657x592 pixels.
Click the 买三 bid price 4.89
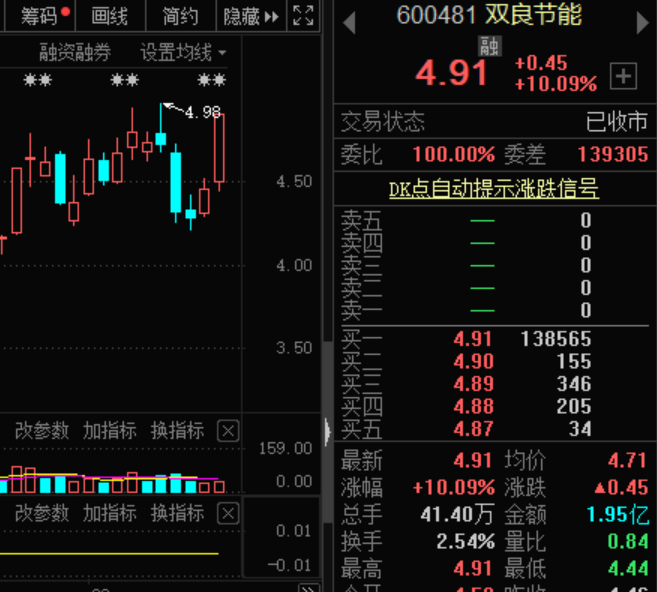coord(473,384)
